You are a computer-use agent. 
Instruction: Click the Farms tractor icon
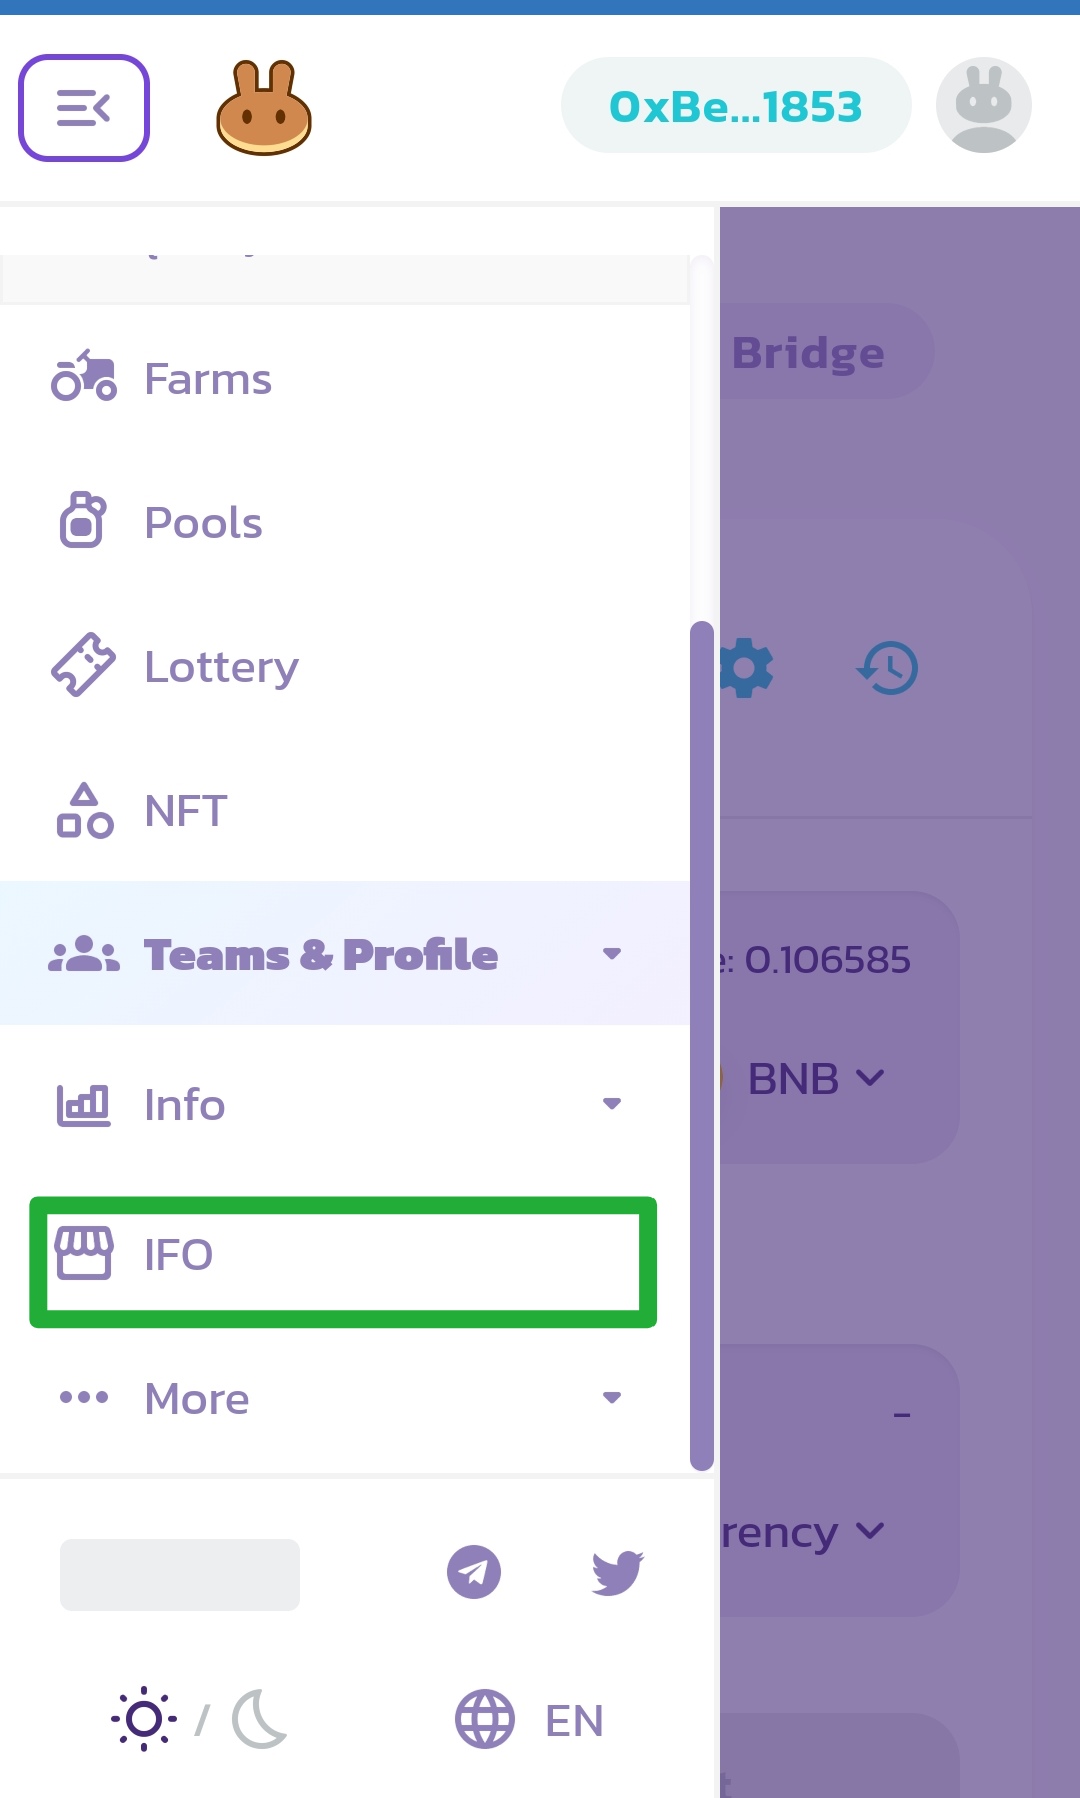(84, 377)
